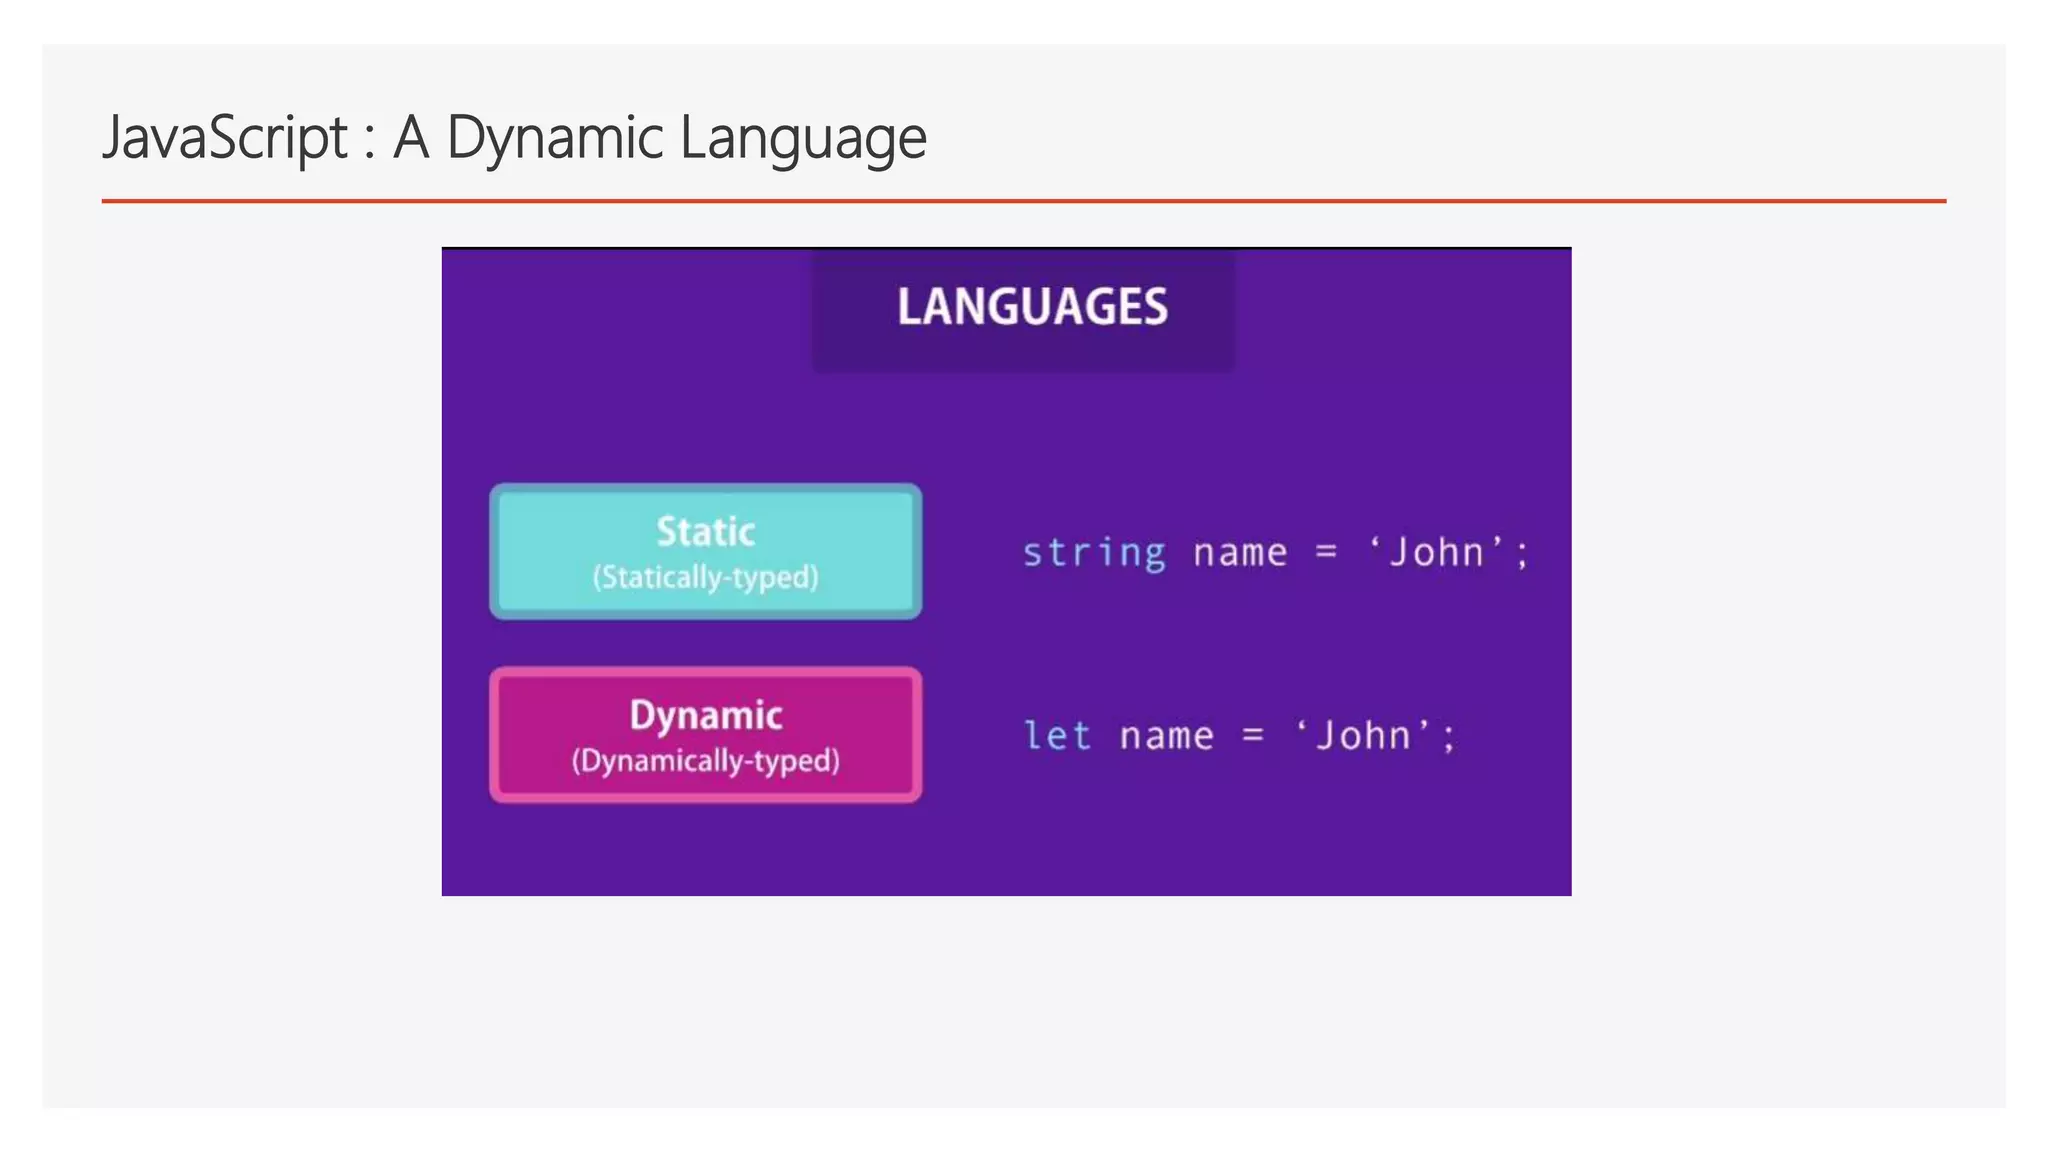Viewport: 2048px width, 1152px height.
Task: Click the LANGUAGES heading banner
Action: (x=1023, y=310)
